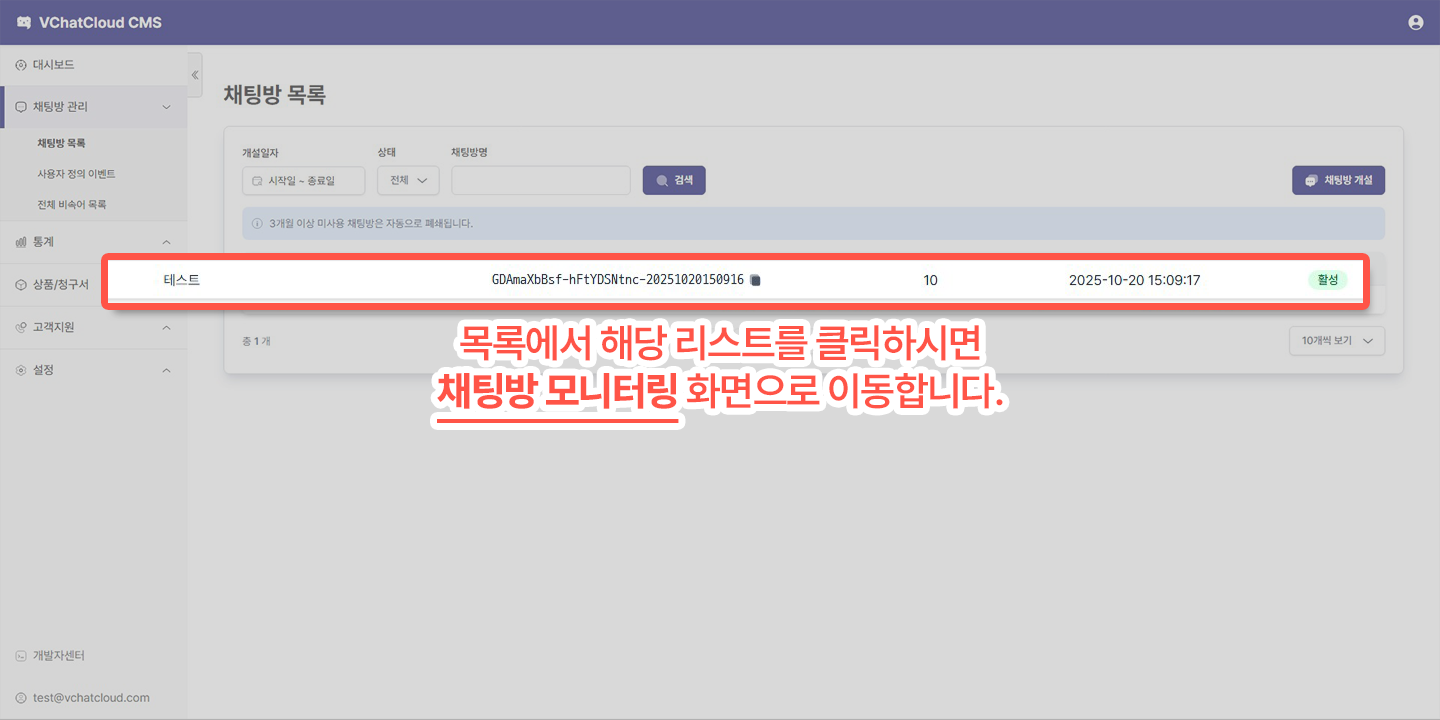Click the VChatCloud CMS chat logo icon
The height and width of the screenshot is (720, 1440).
pyautogui.click(x=22, y=22)
